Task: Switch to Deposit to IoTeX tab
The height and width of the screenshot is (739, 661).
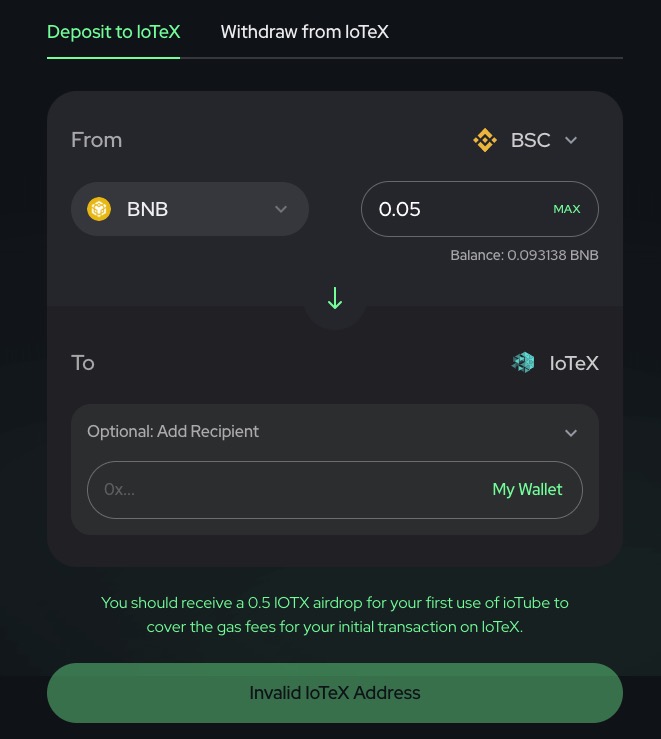Action: tap(113, 32)
